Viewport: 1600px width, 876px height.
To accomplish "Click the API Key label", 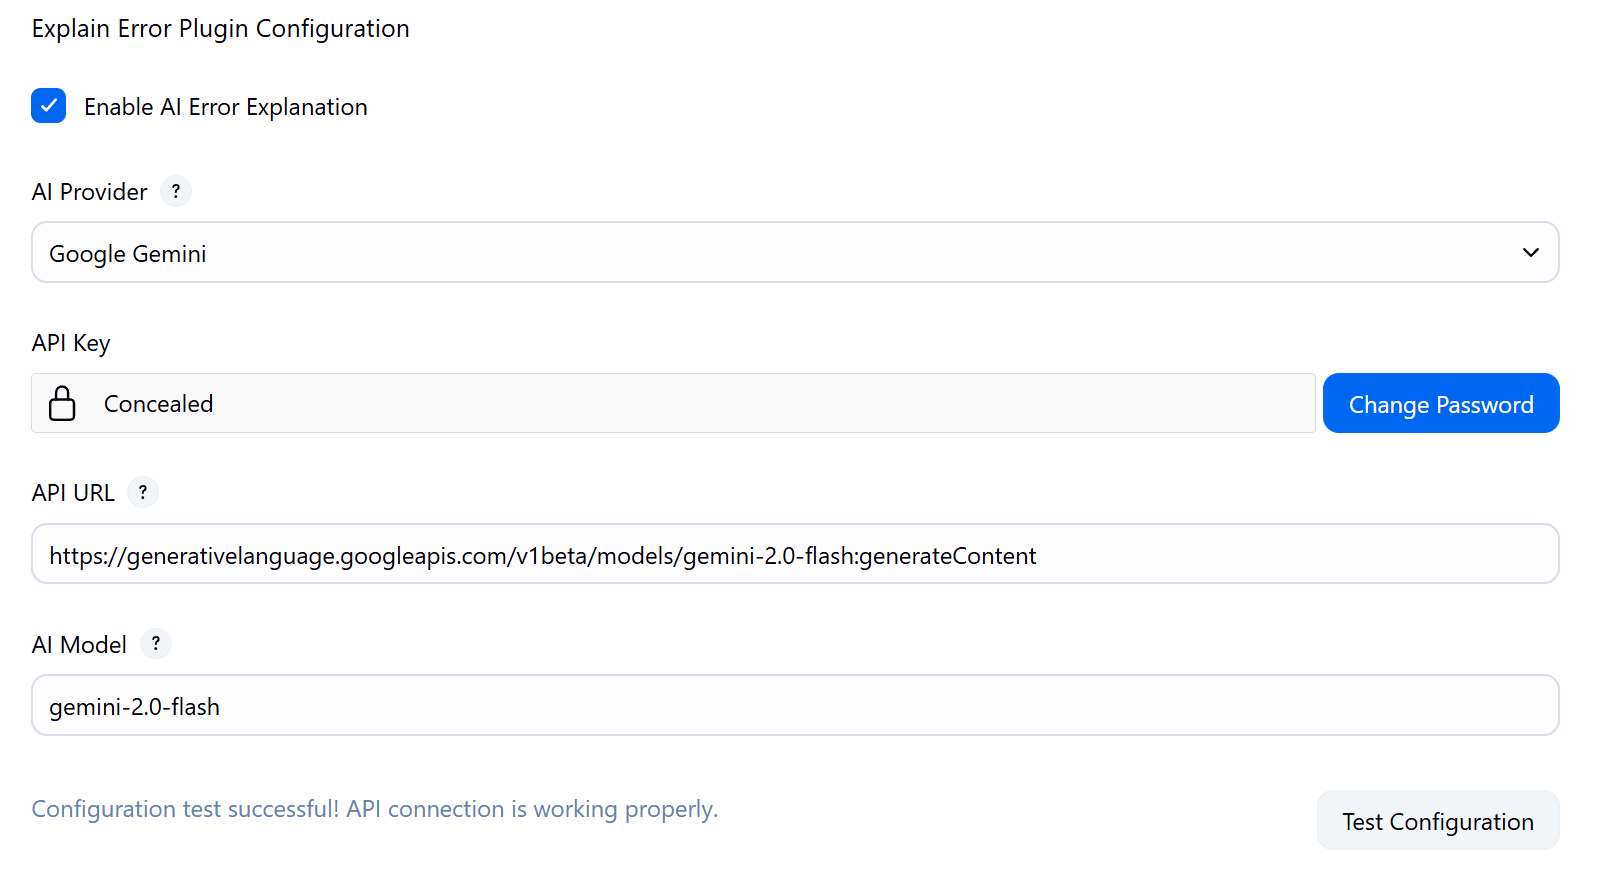I will tap(71, 343).
